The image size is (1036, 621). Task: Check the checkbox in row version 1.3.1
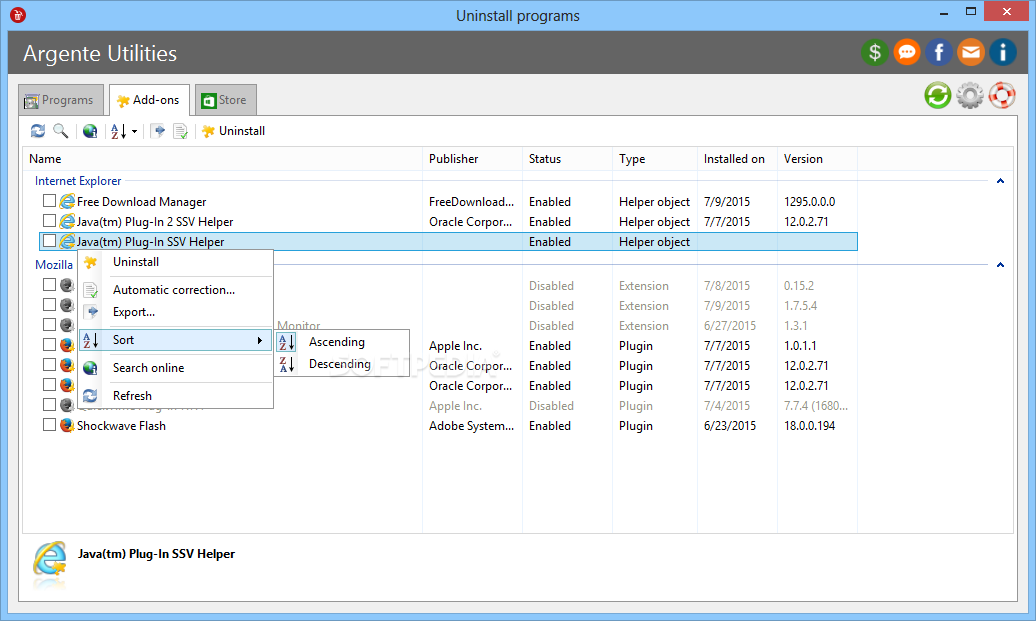point(49,324)
